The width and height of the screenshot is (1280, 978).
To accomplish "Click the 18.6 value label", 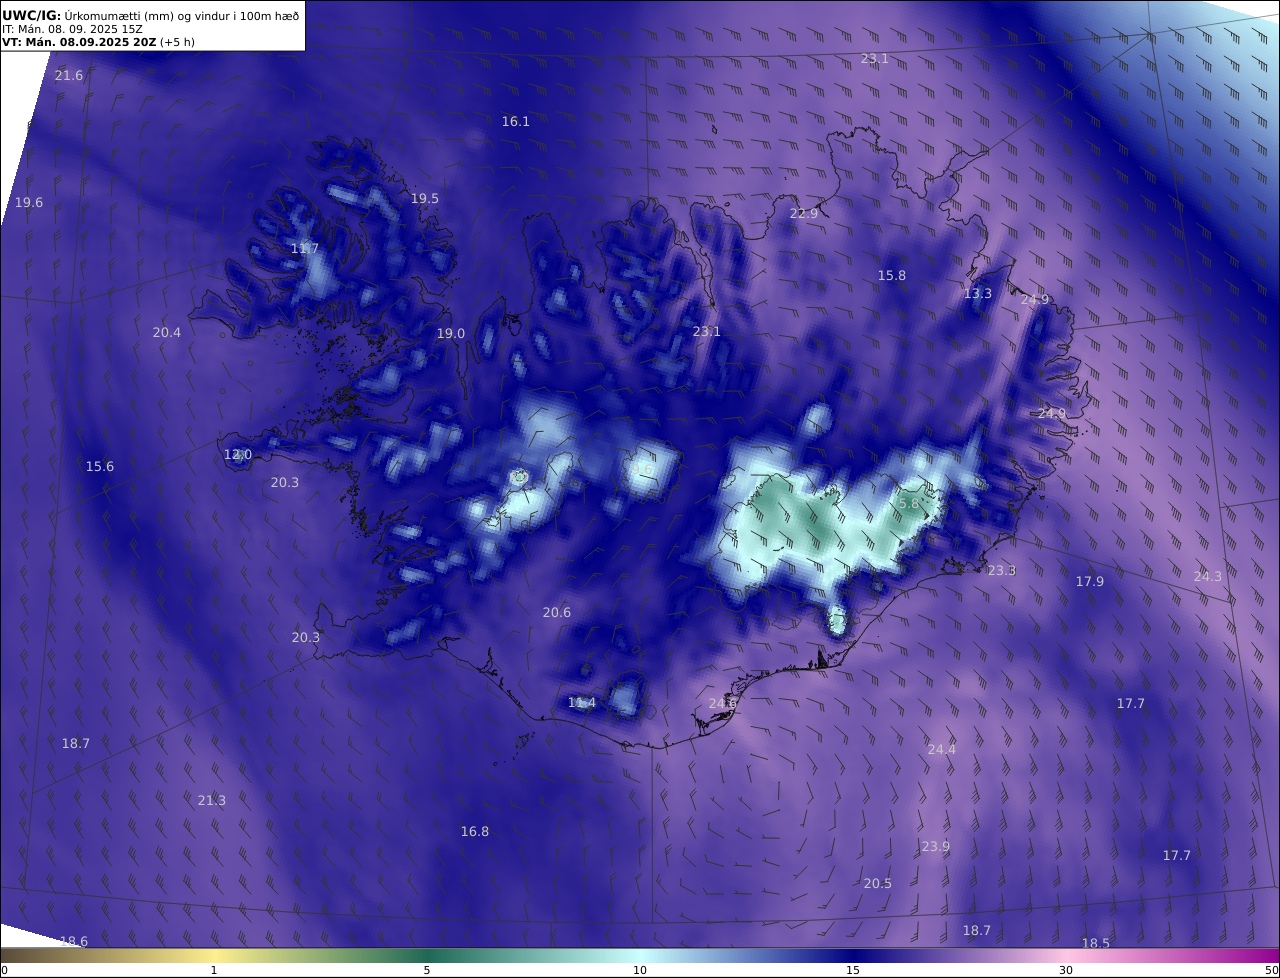I will tap(74, 942).
